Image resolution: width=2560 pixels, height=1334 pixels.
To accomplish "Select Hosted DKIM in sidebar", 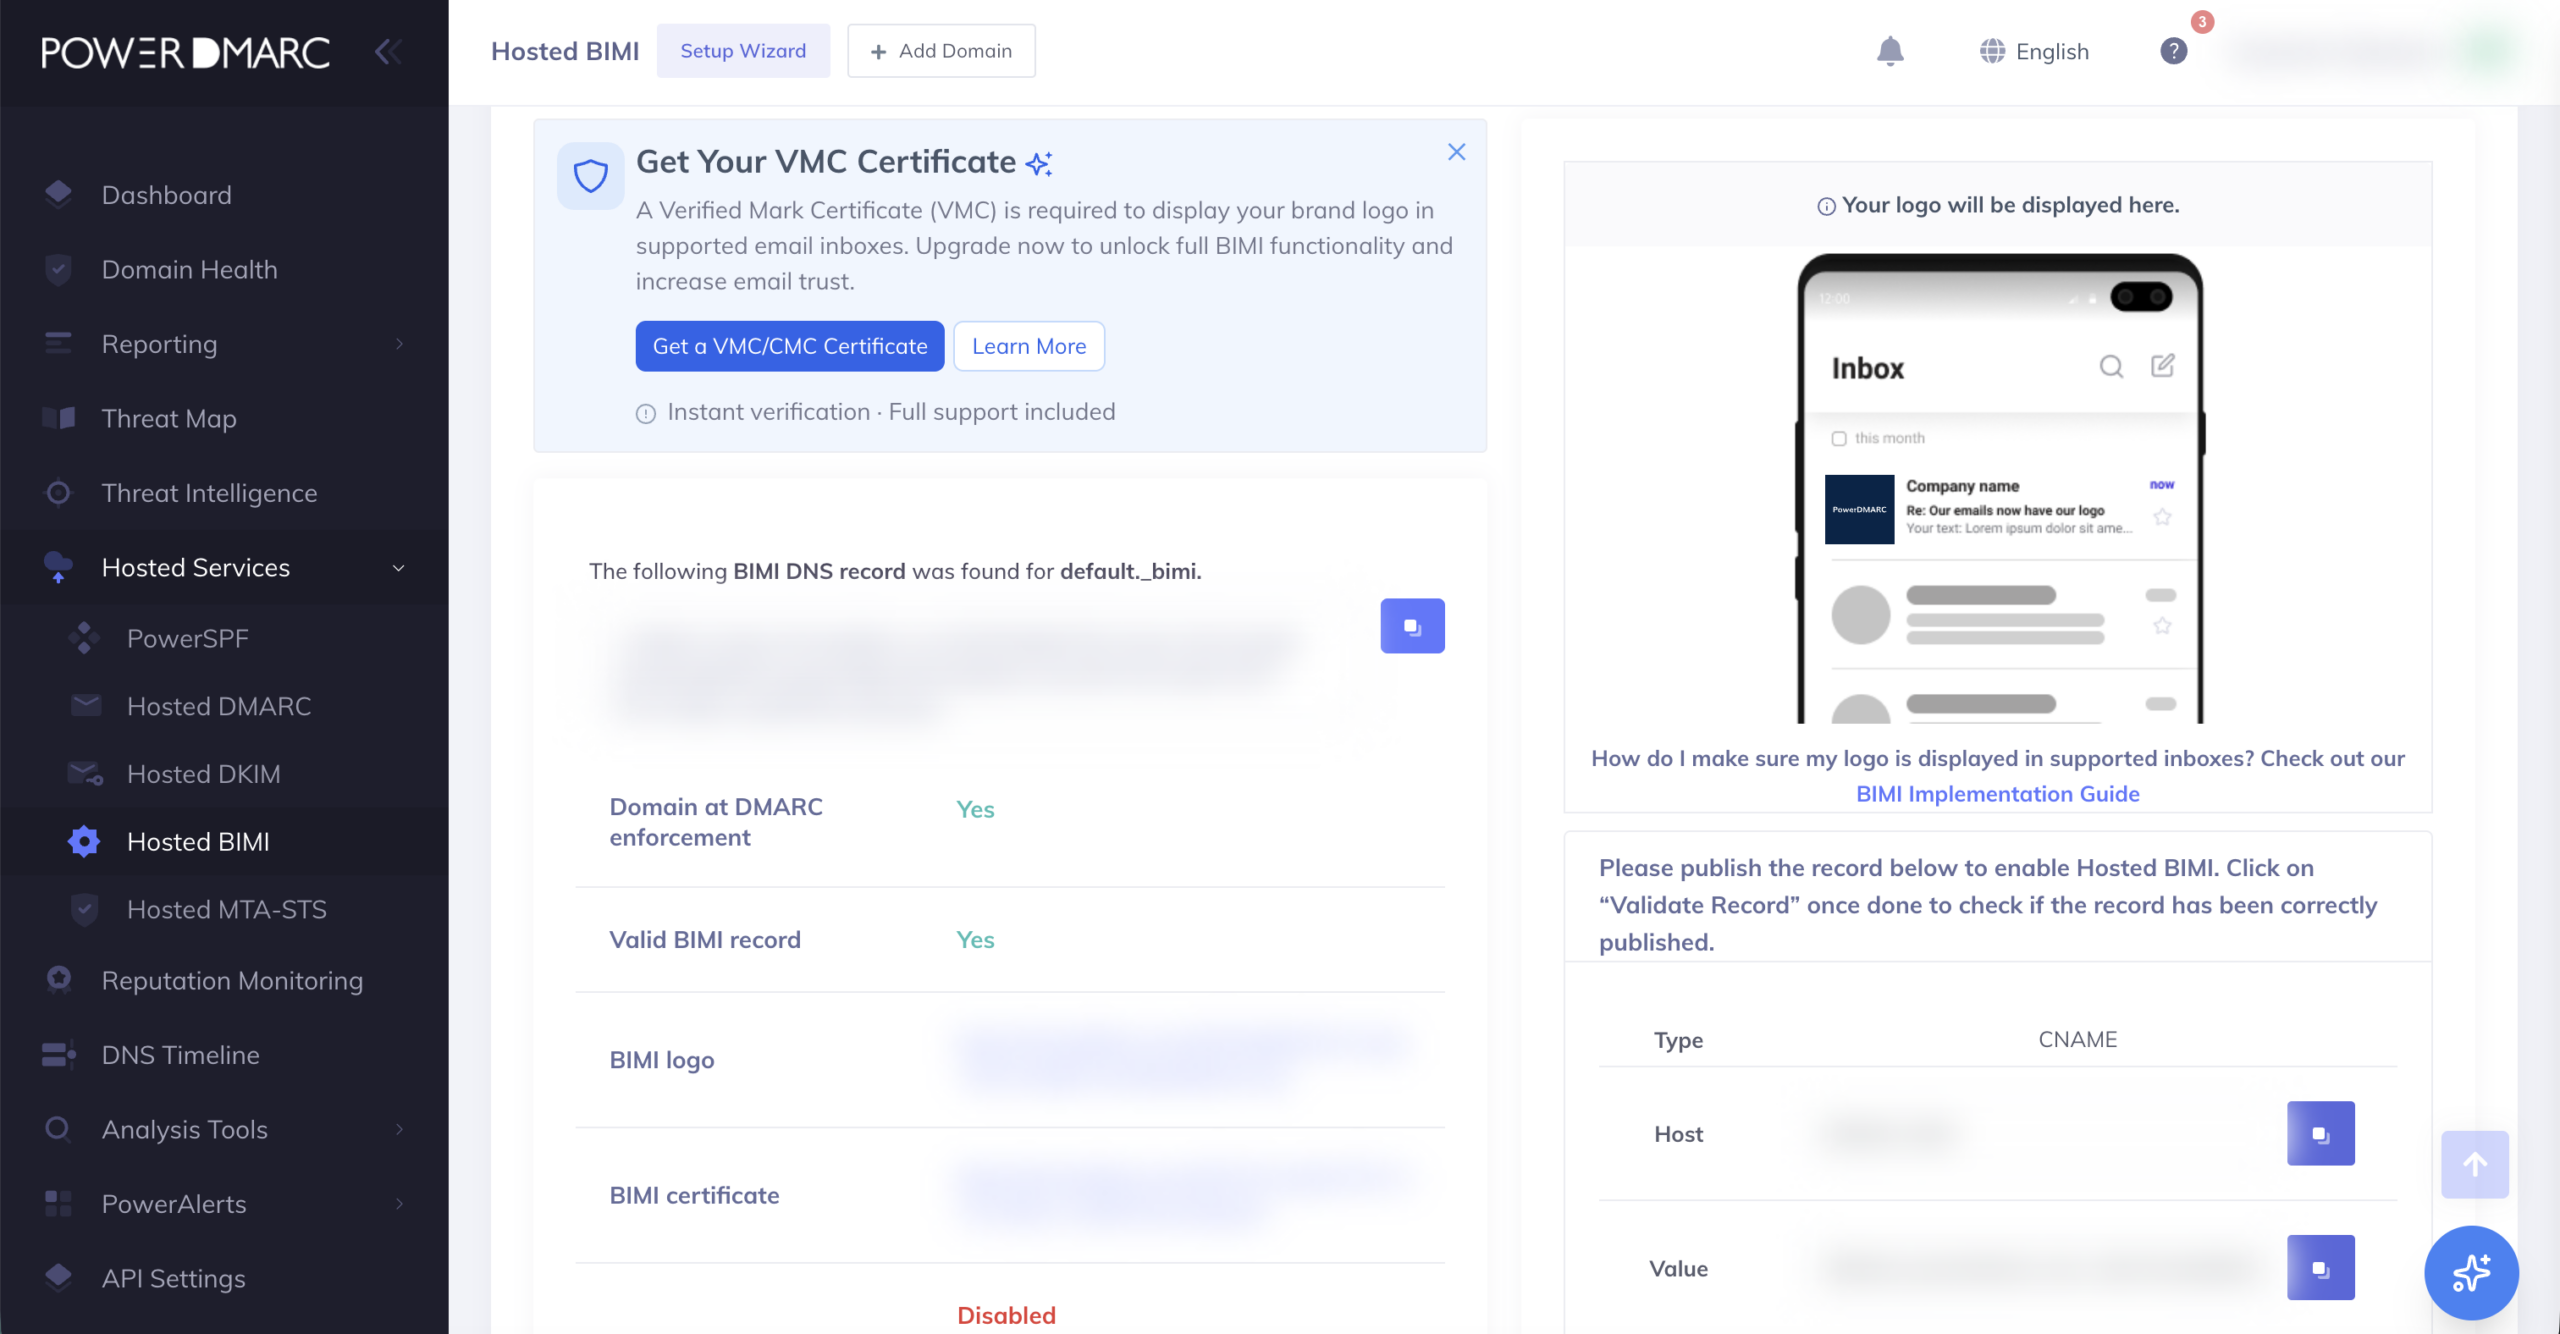I will click(203, 774).
